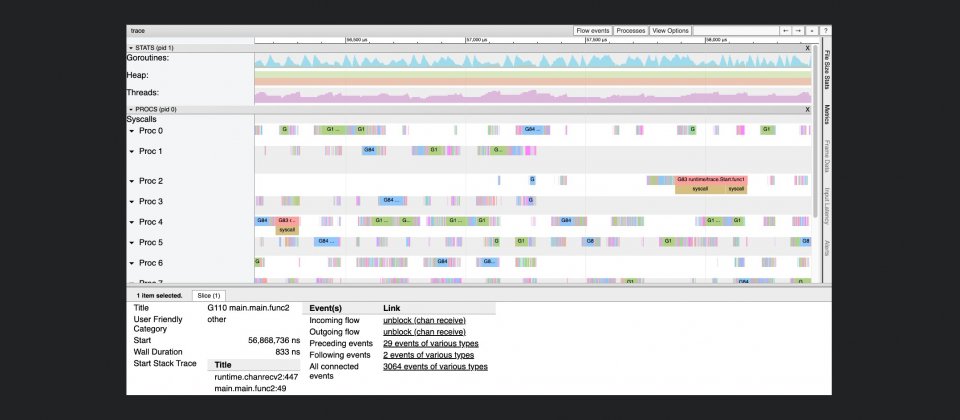The width and height of the screenshot is (960, 420).
Task: Click the Syscalls row label
Action: tap(140, 119)
